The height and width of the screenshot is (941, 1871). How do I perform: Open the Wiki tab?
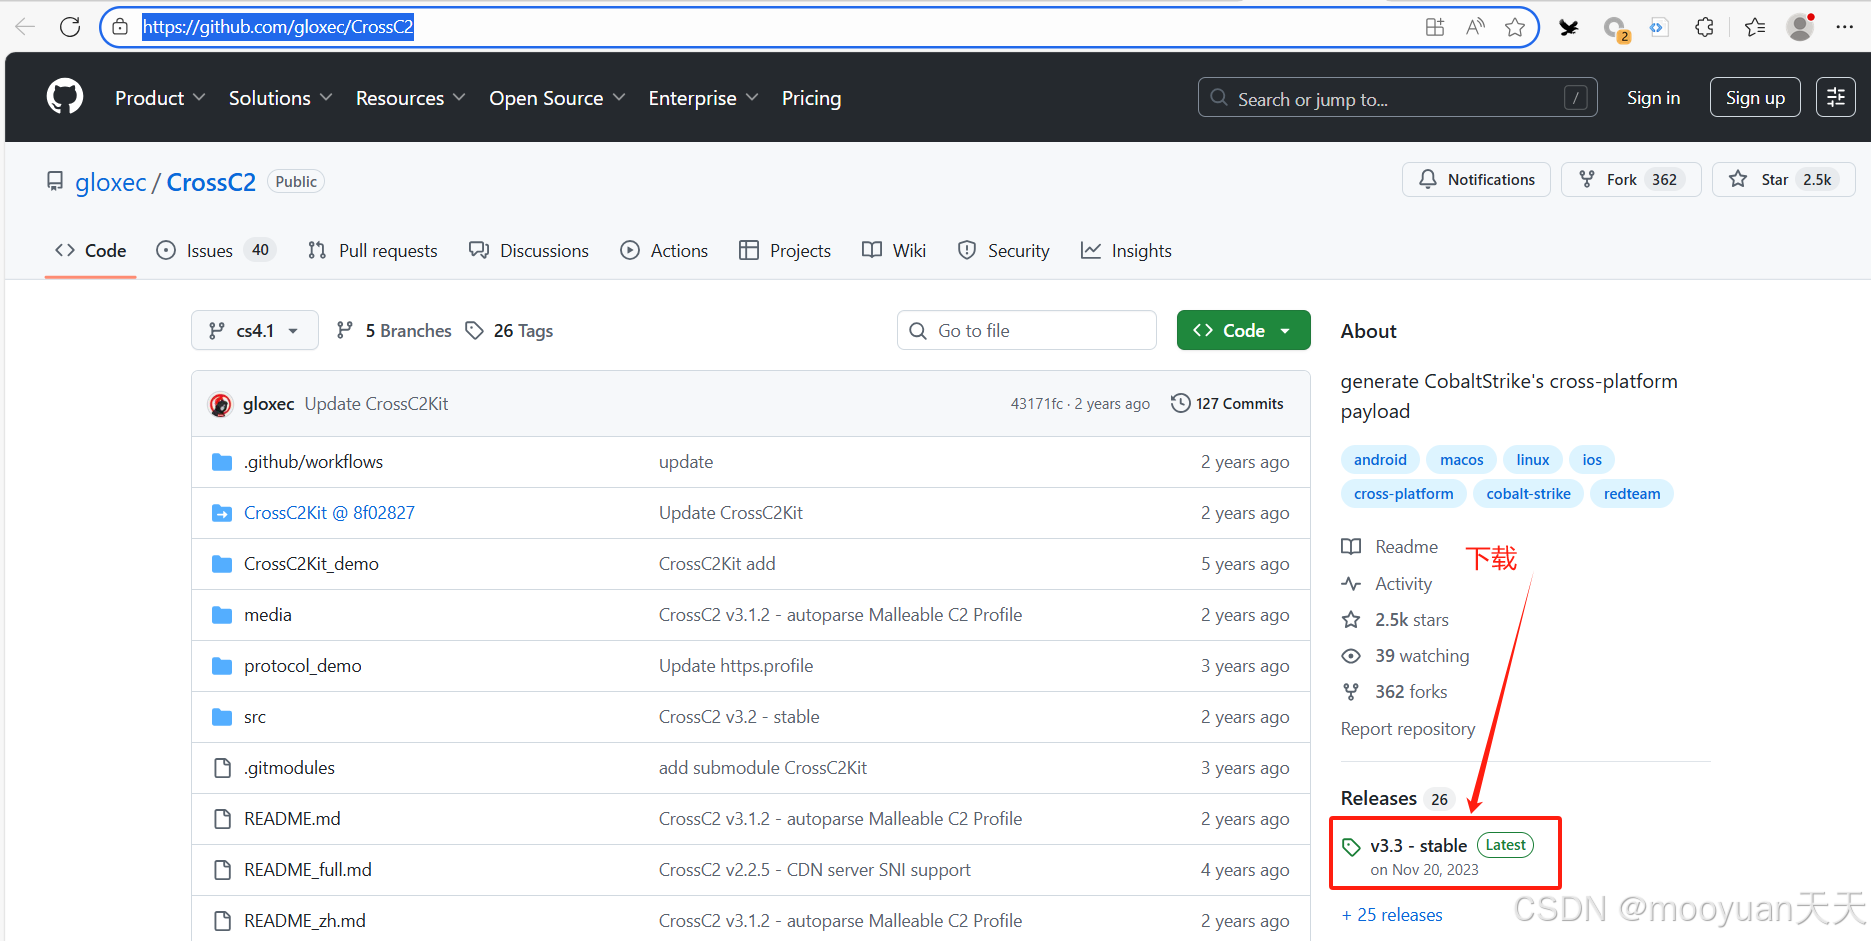point(894,250)
